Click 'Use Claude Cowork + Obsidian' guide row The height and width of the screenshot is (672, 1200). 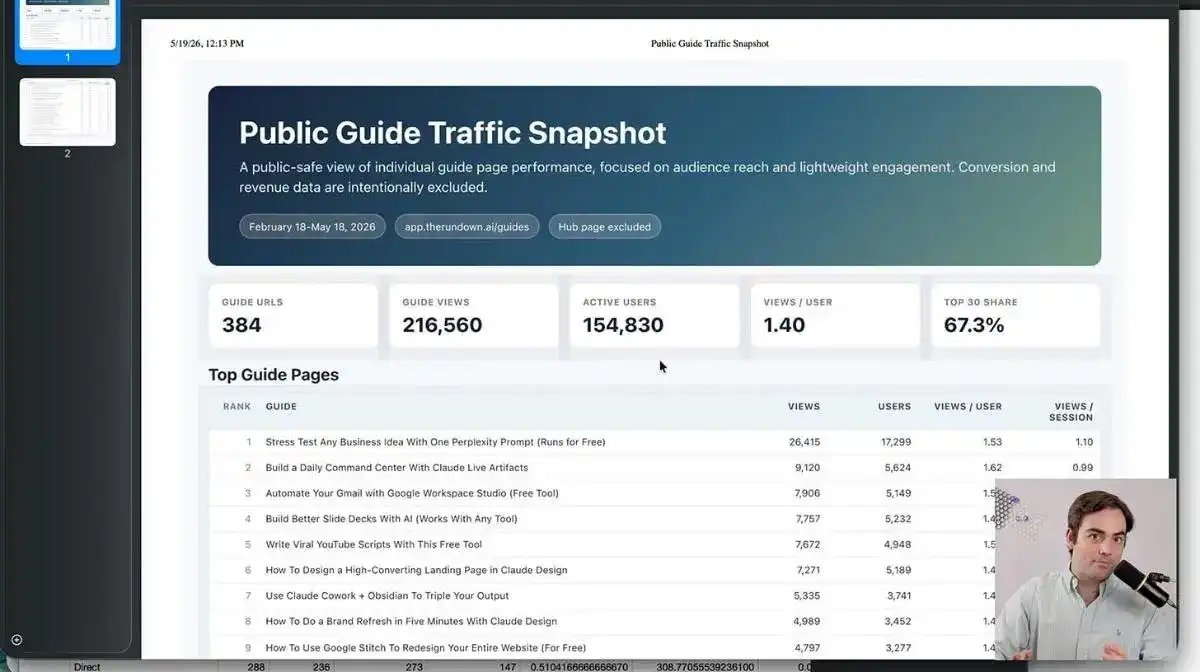pyautogui.click(x=654, y=596)
